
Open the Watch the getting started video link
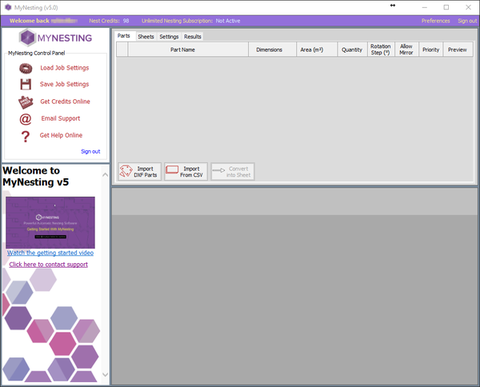coord(50,253)
